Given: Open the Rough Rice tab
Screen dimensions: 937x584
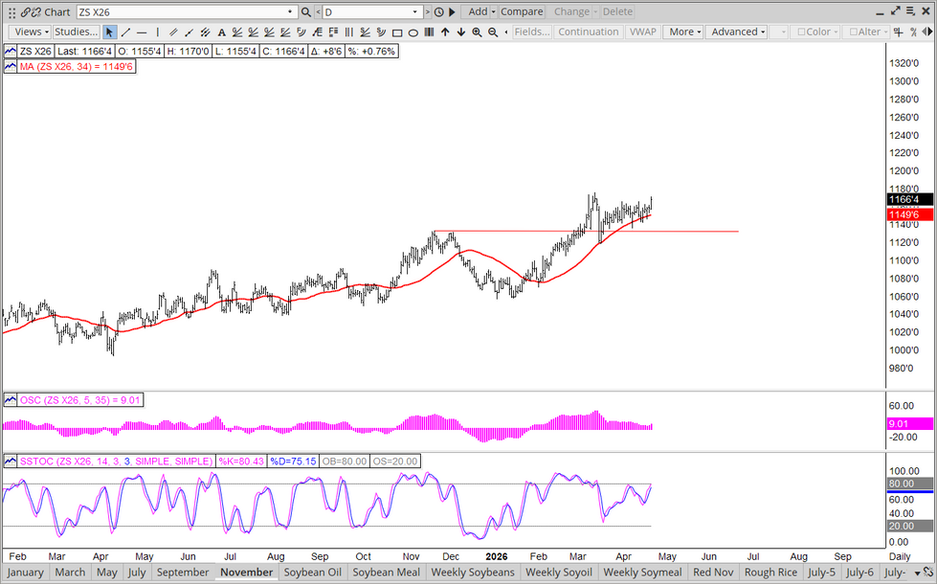Looking at the screenshot, I should point(771,572).
